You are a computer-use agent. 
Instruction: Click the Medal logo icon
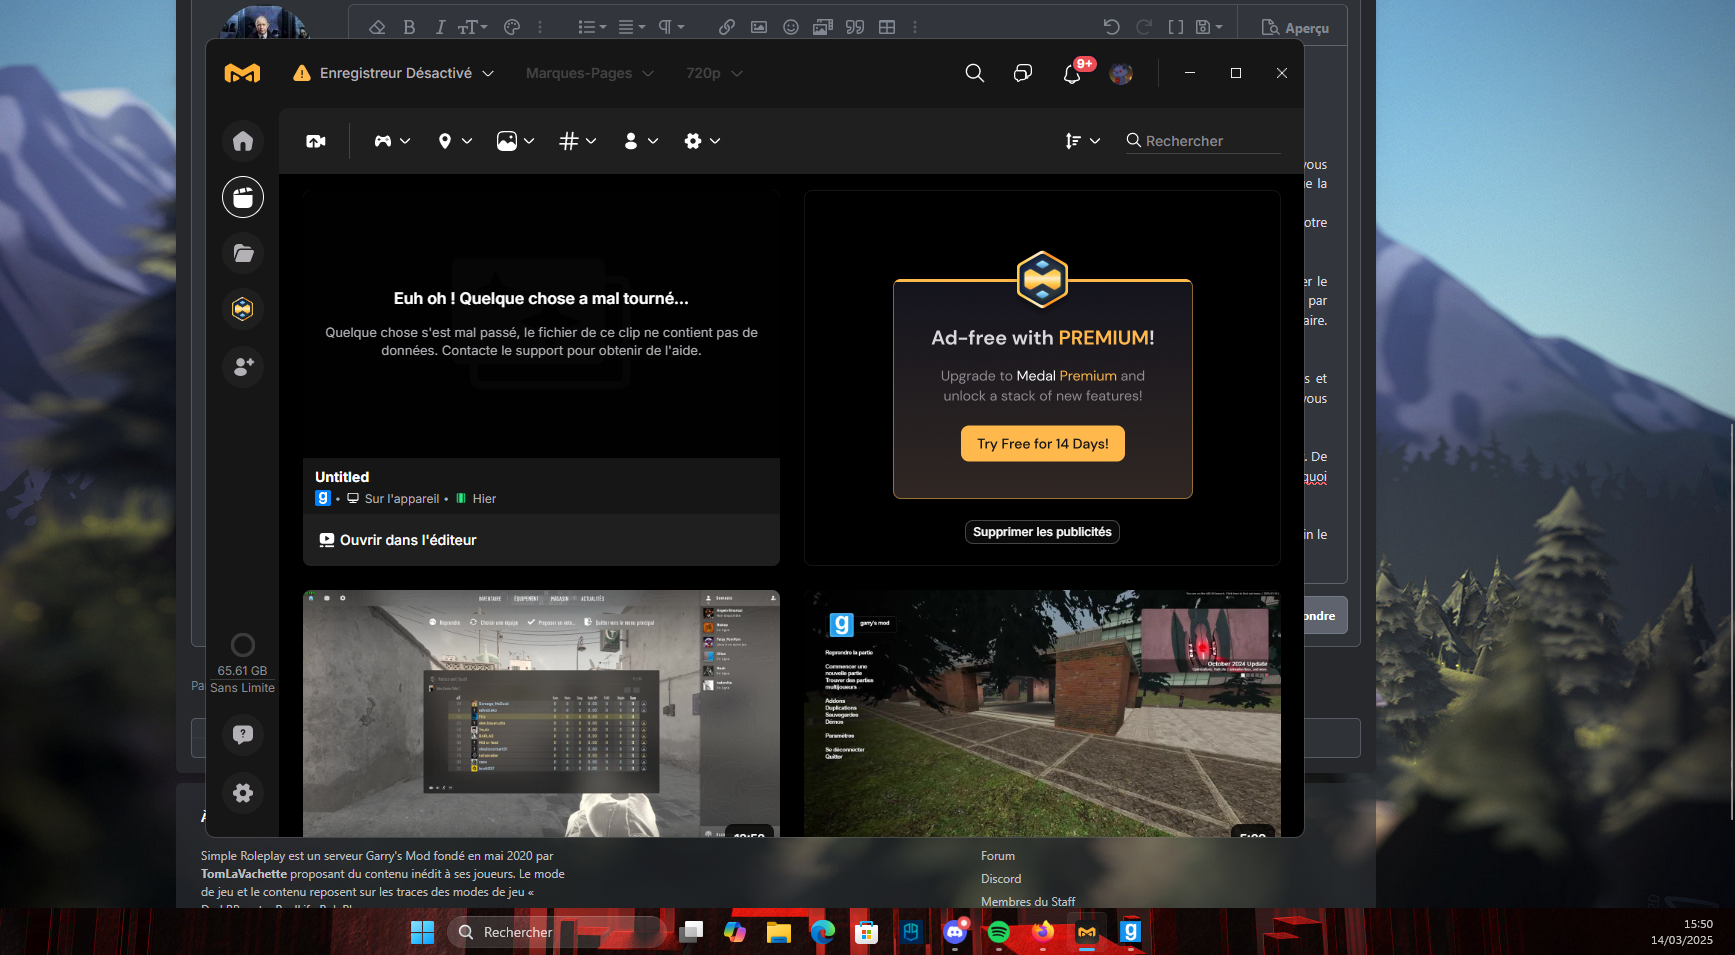point(242,73)
